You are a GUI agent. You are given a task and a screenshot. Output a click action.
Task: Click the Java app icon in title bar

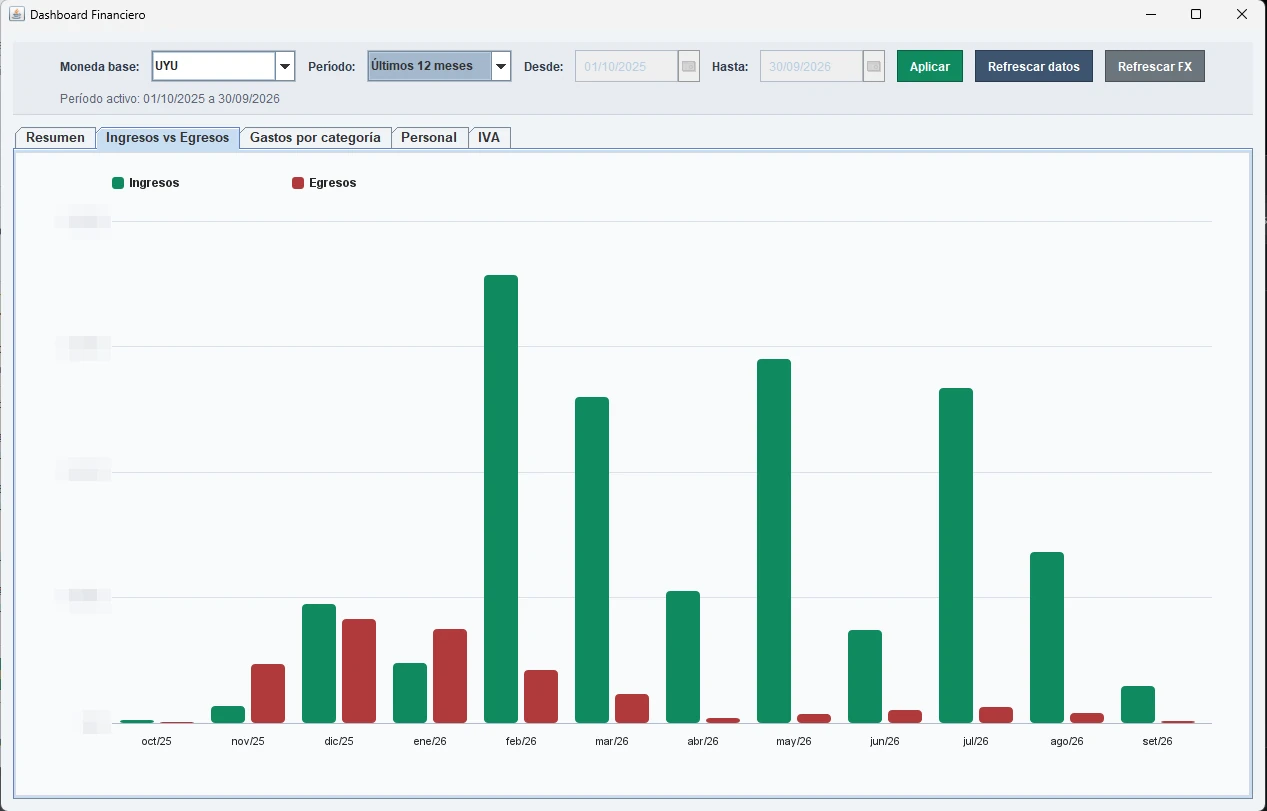(x=17, y=15)
